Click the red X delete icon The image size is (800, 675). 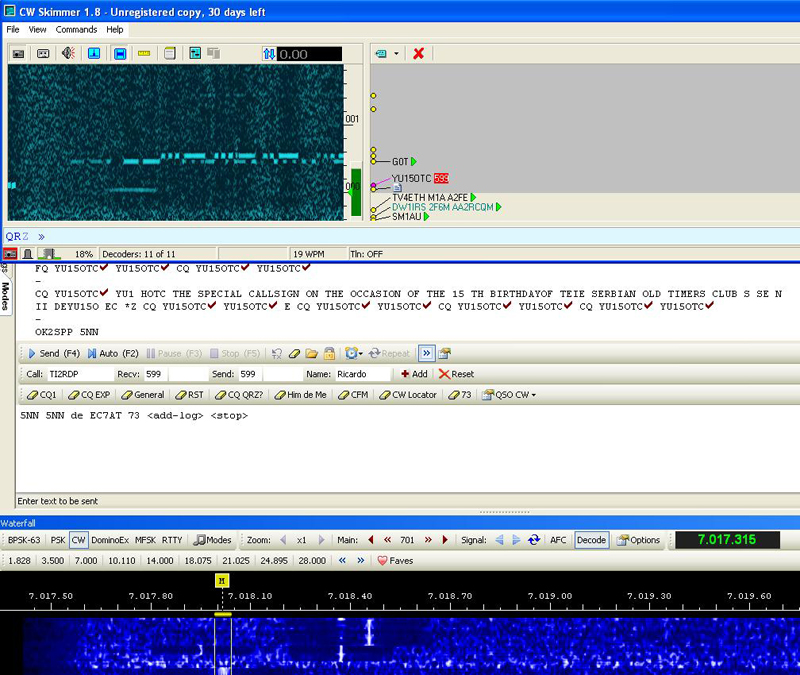(418, 54)
